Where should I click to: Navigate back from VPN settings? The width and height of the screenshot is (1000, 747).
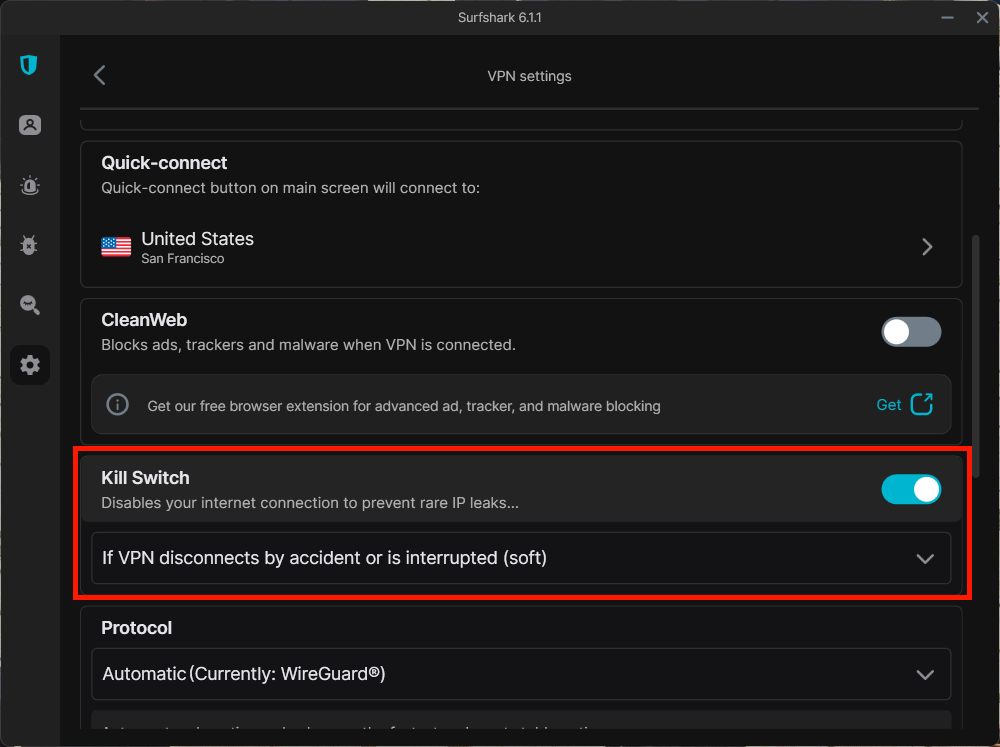point(99,75)
